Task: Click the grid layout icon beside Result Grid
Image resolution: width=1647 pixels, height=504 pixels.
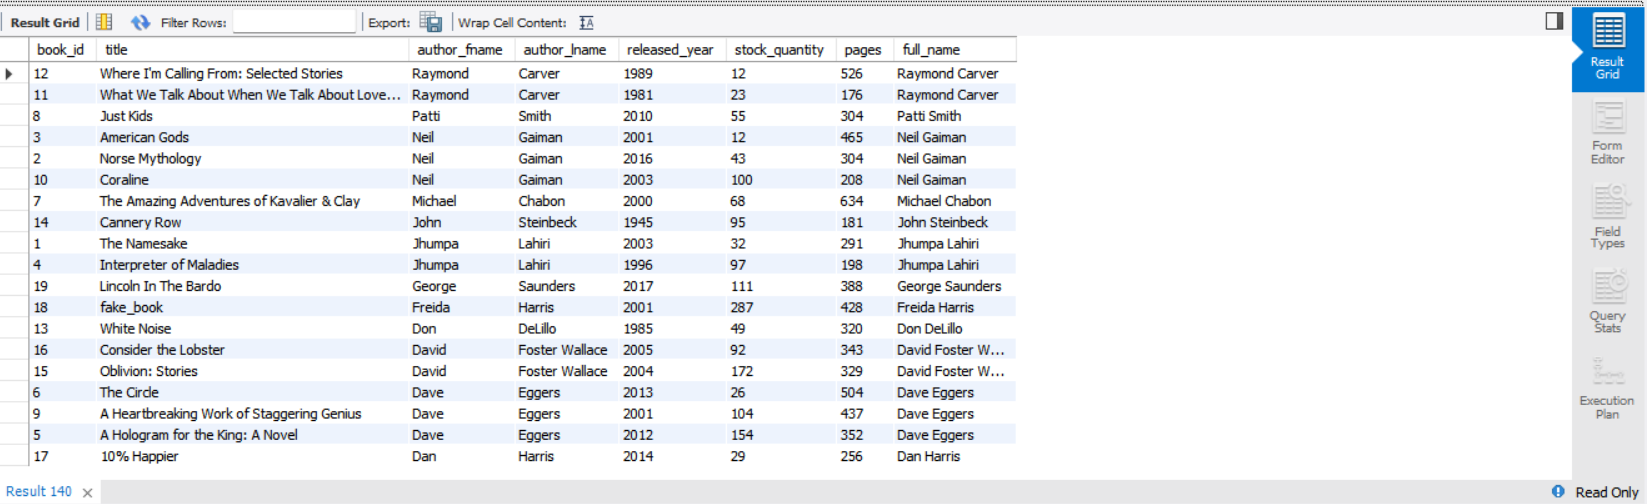Action: [x=104, y=22]
